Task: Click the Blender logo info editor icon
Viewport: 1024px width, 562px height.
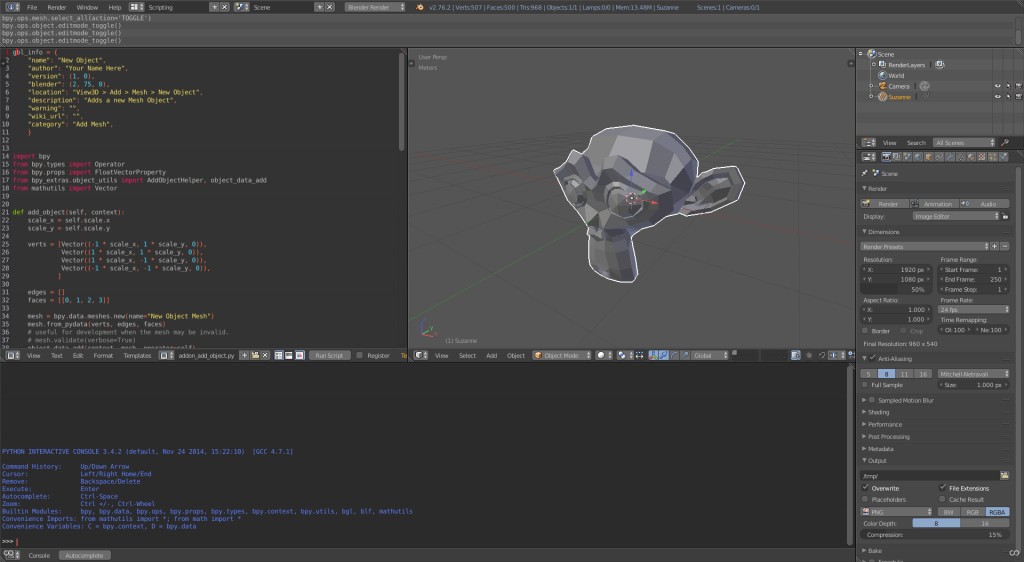Action: pos(10,6)
